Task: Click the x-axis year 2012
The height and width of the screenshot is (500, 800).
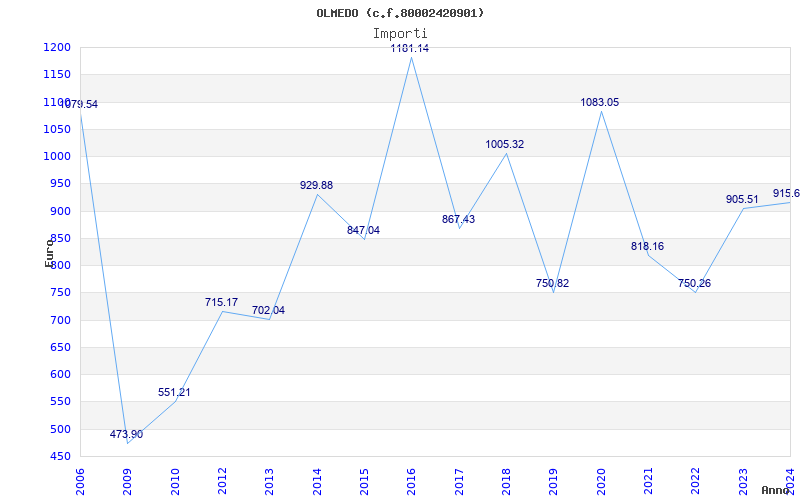Action: 222,482
